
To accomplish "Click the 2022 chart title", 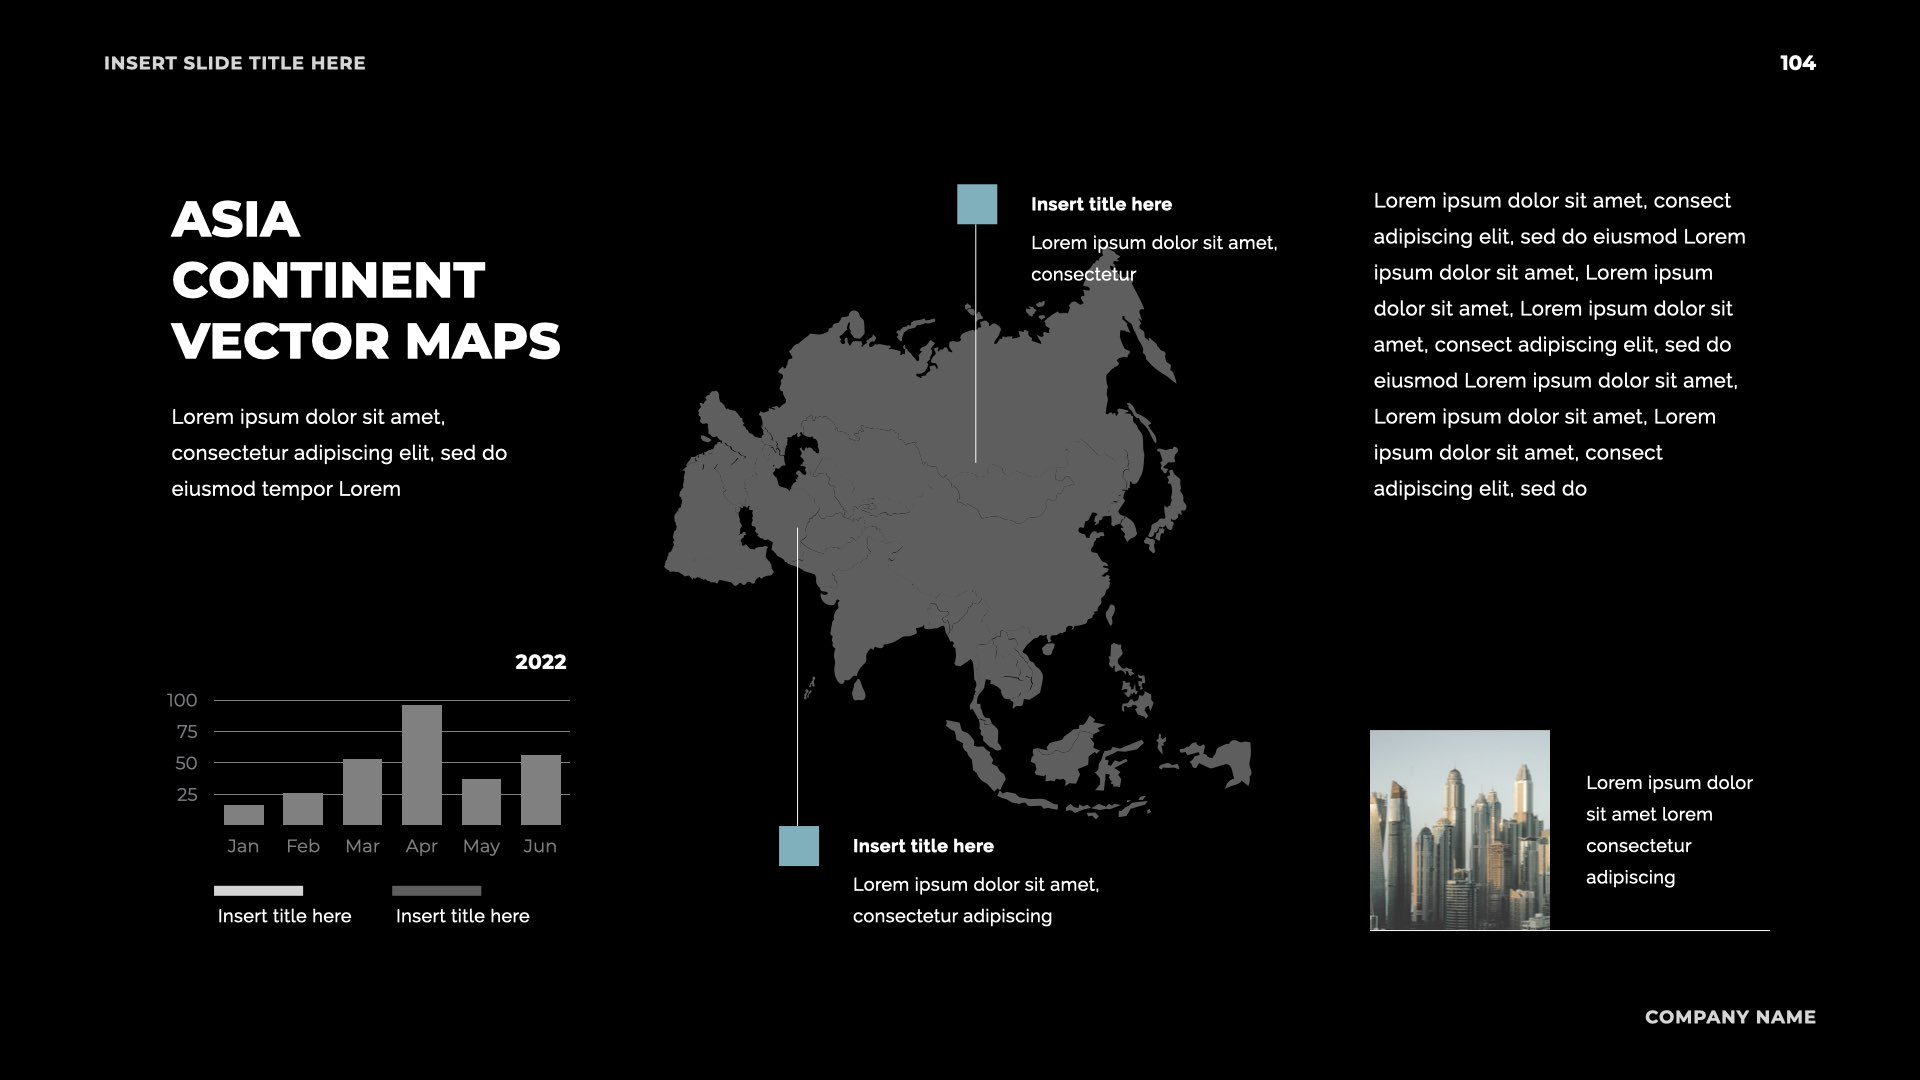I will coord(540,662).
